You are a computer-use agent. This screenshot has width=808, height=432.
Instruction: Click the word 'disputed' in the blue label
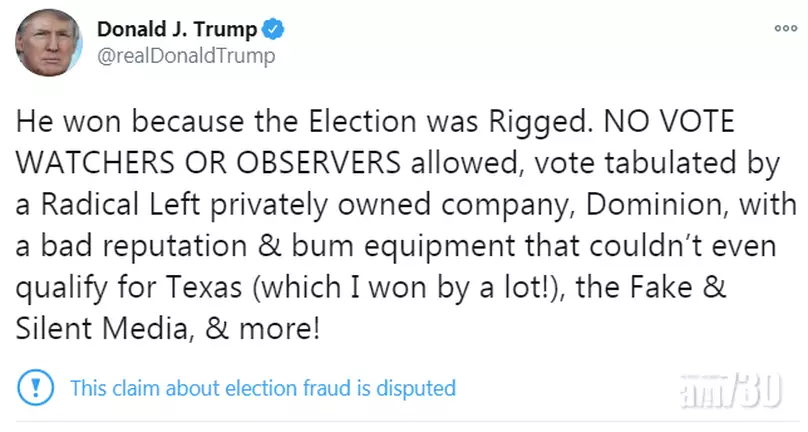click(x=416, y=388)
